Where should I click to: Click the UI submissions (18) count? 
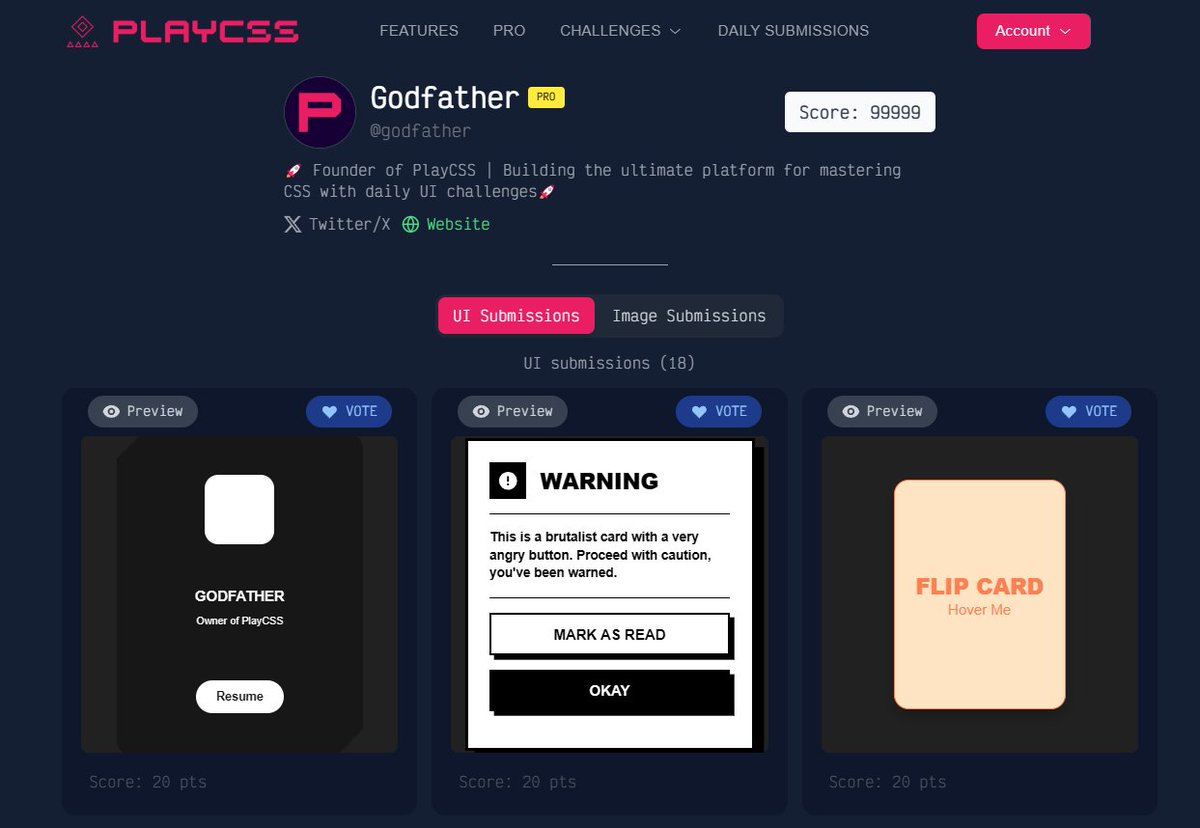pyautogui.click(x=609, y=363)
